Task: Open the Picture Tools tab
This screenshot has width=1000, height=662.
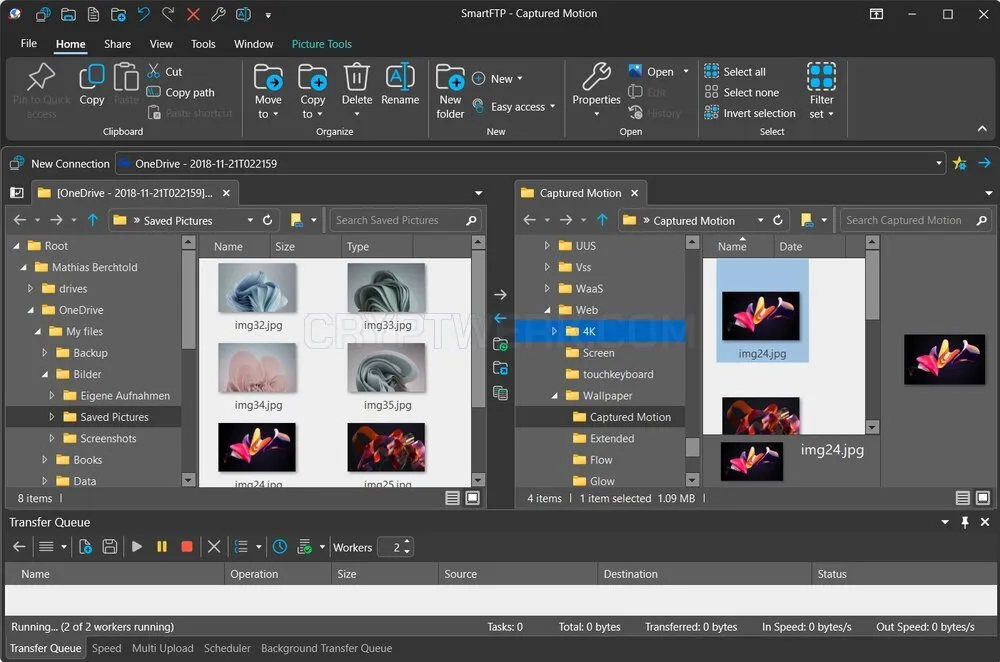Action: click(321, 44)
